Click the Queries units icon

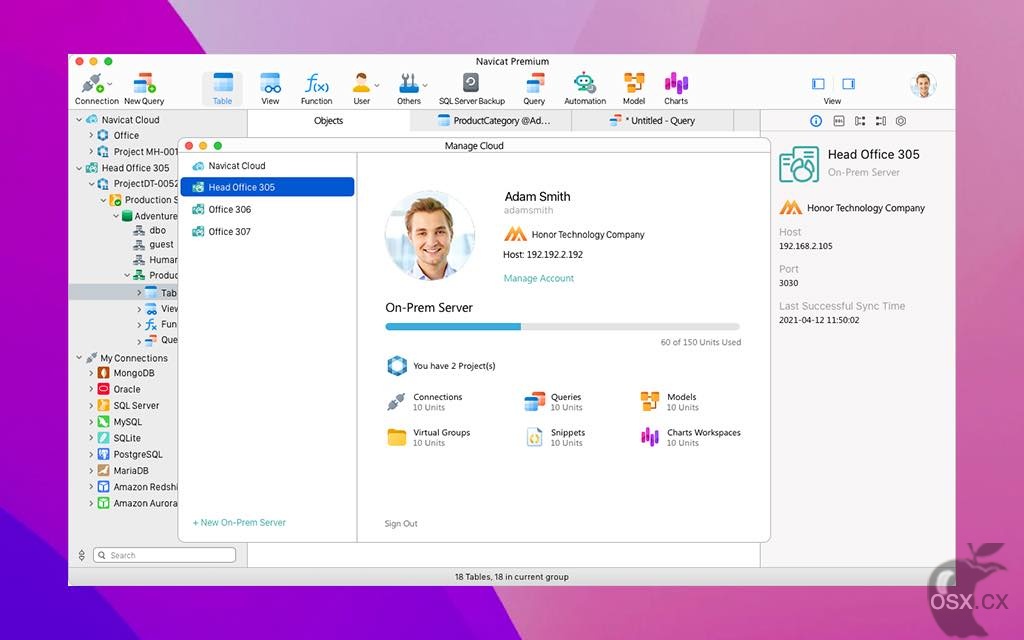[x=535, y=402]
